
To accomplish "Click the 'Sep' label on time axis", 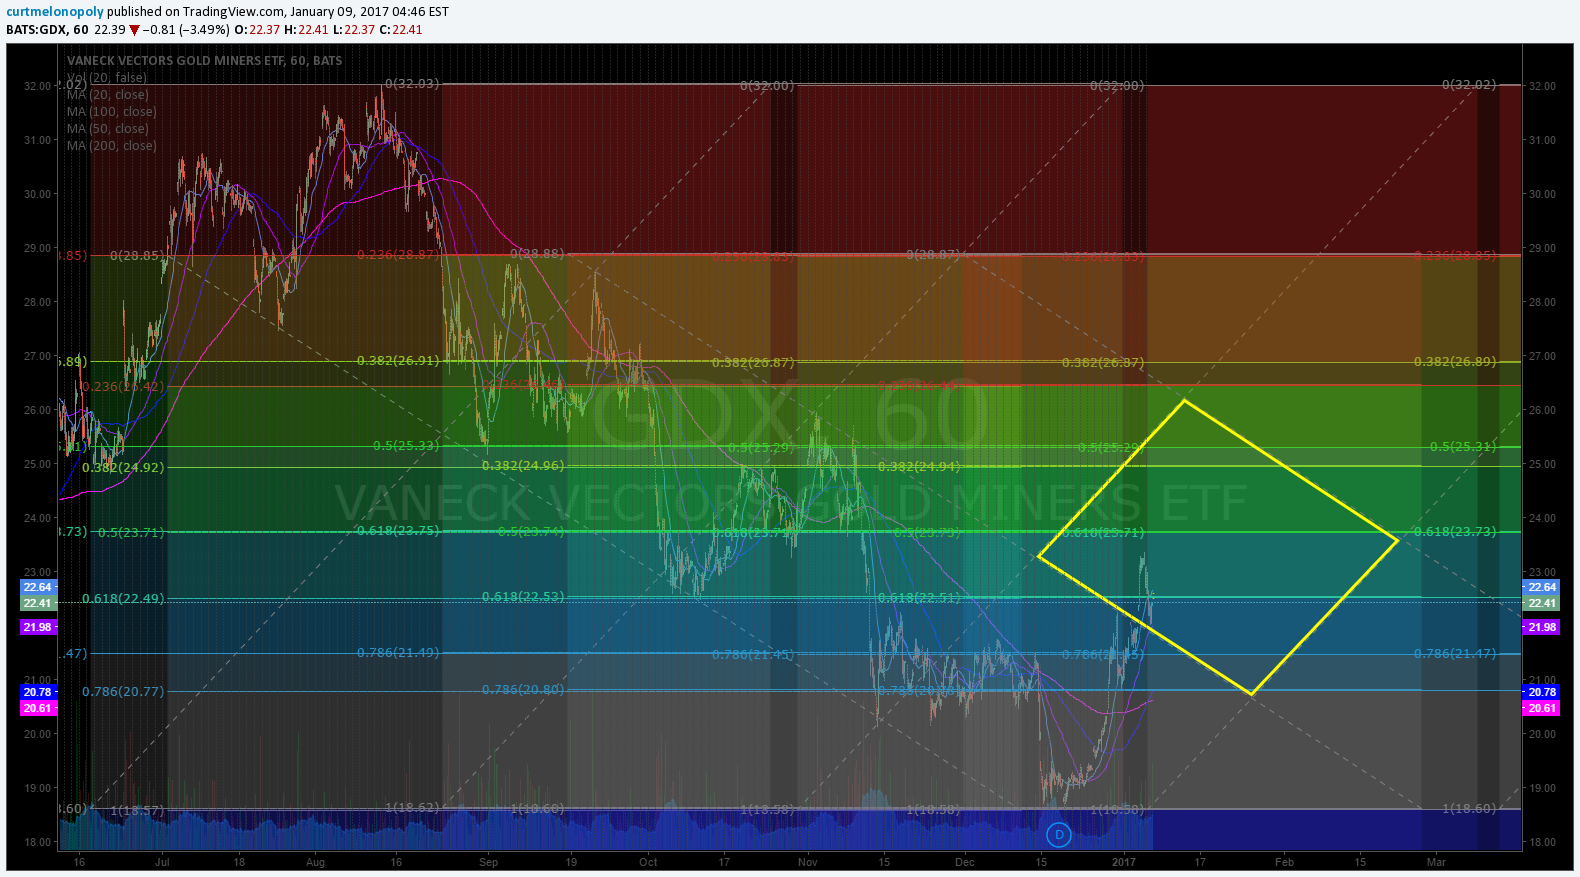I will [488, 862].
